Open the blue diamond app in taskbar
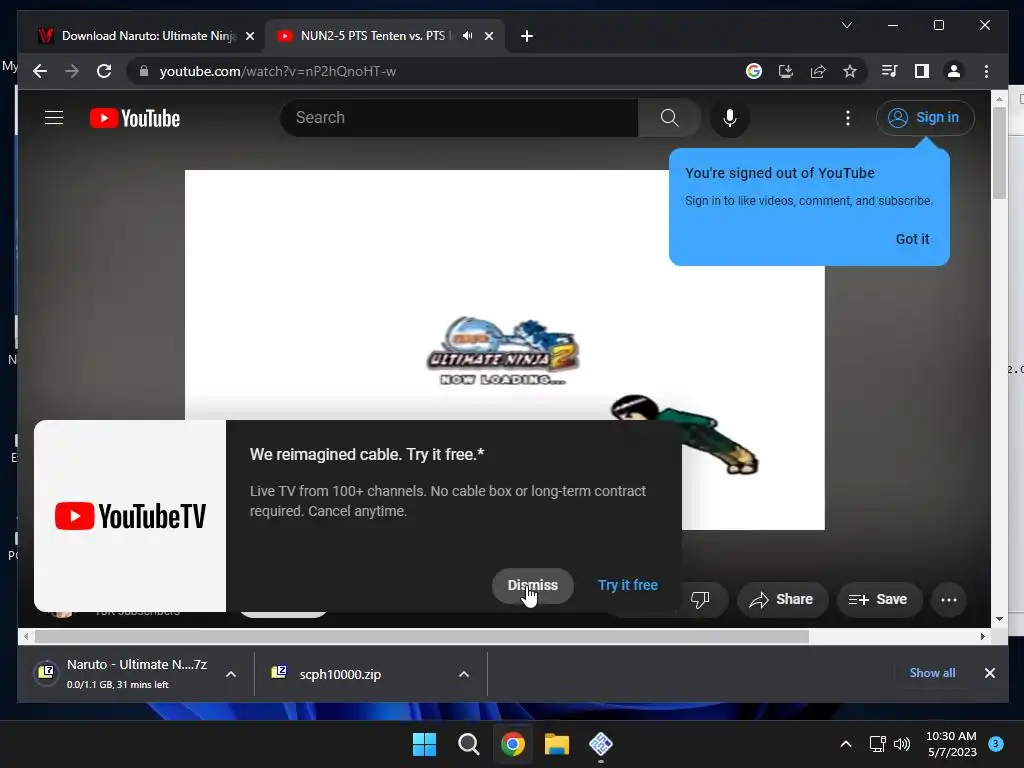This screenshot has width=1024, height=768. 601,744
